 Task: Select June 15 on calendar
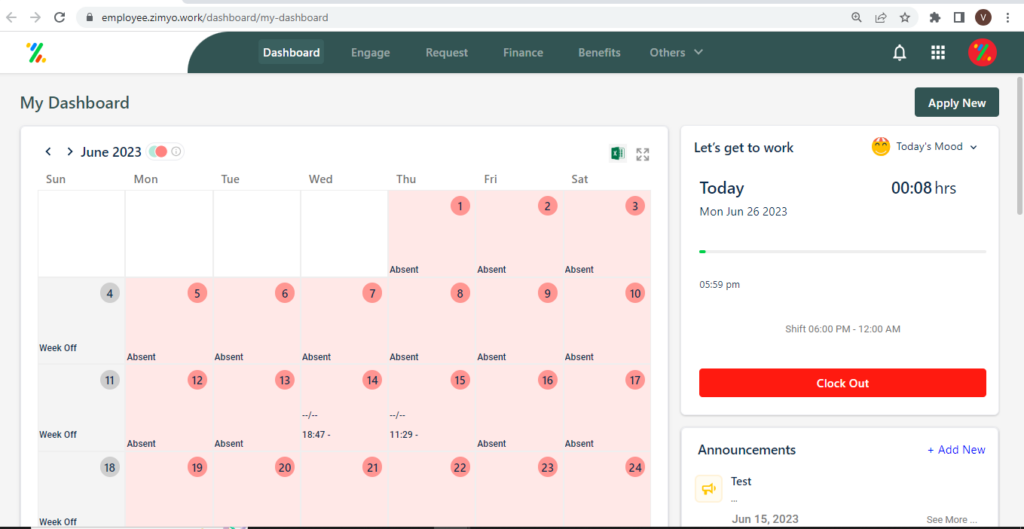pos(460,380)
